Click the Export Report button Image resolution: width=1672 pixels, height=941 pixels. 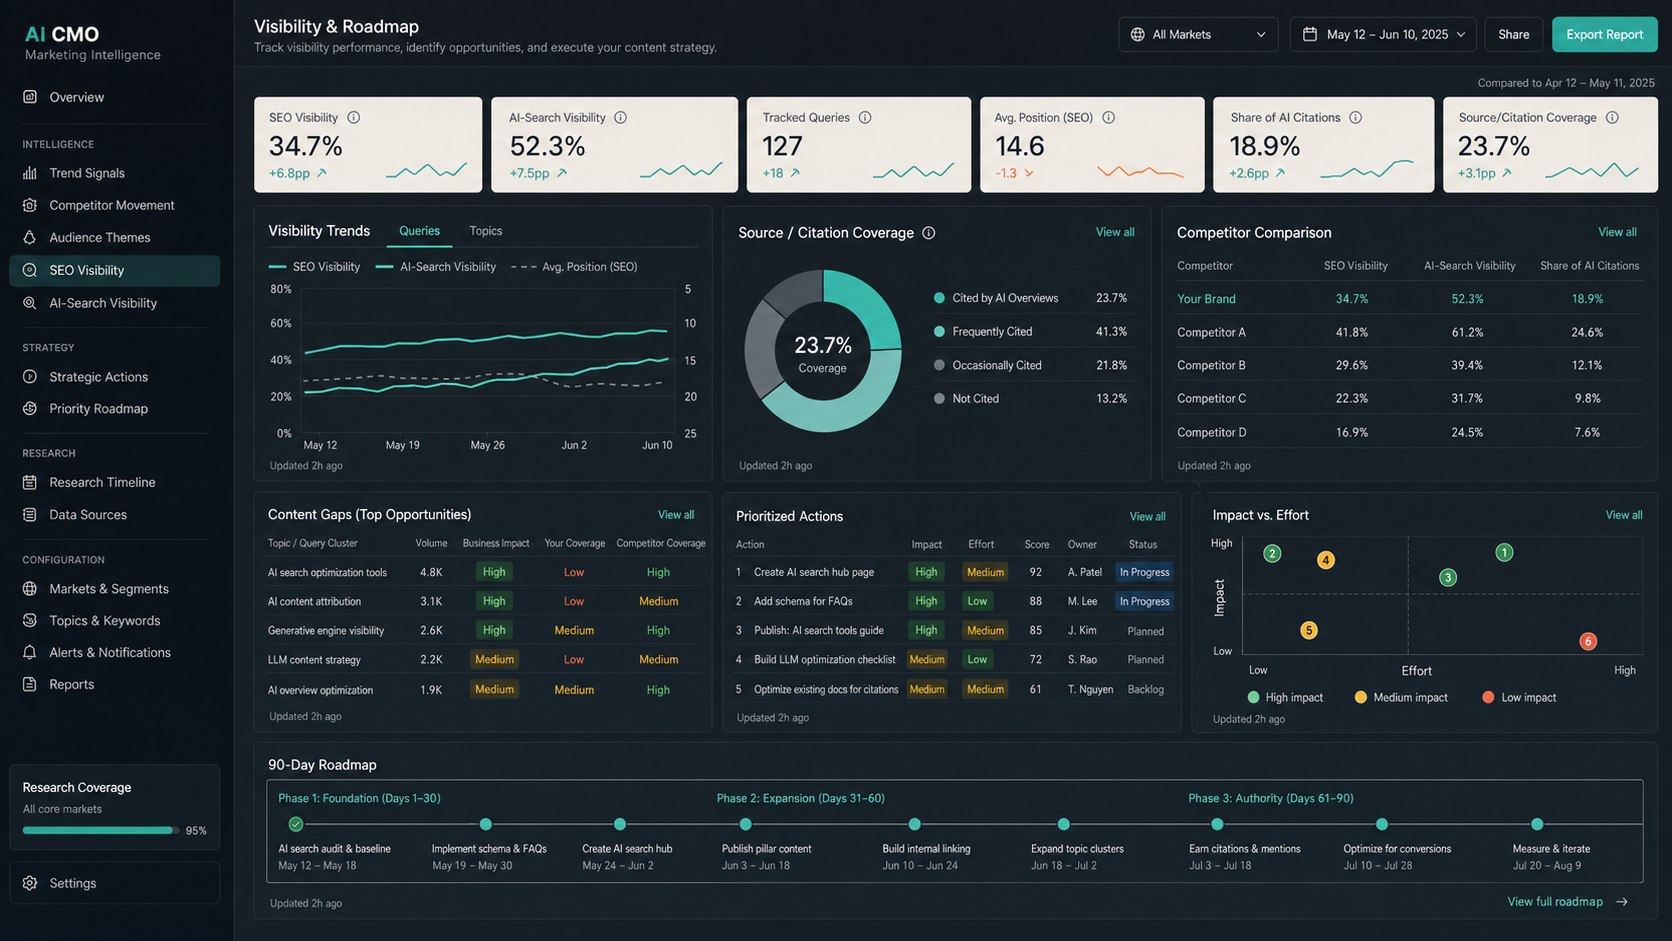coord(1604,34)
